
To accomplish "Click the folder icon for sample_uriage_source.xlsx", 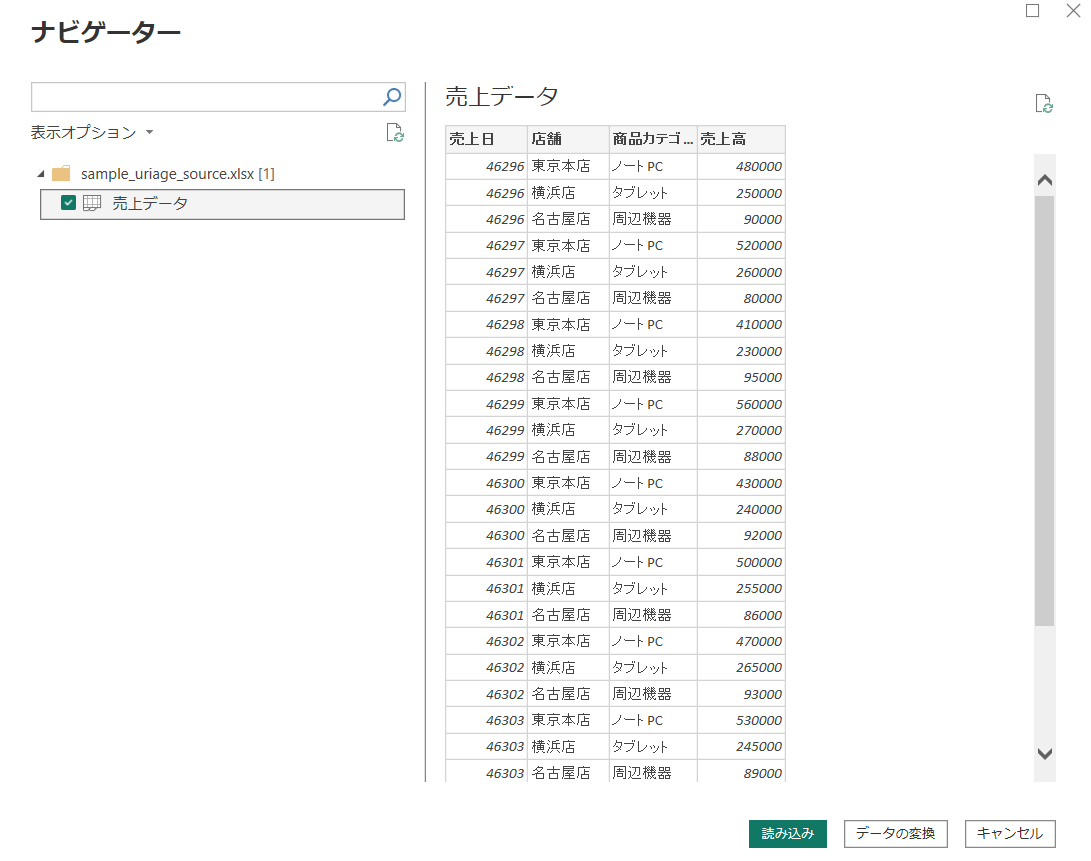I will coord(61,173).
